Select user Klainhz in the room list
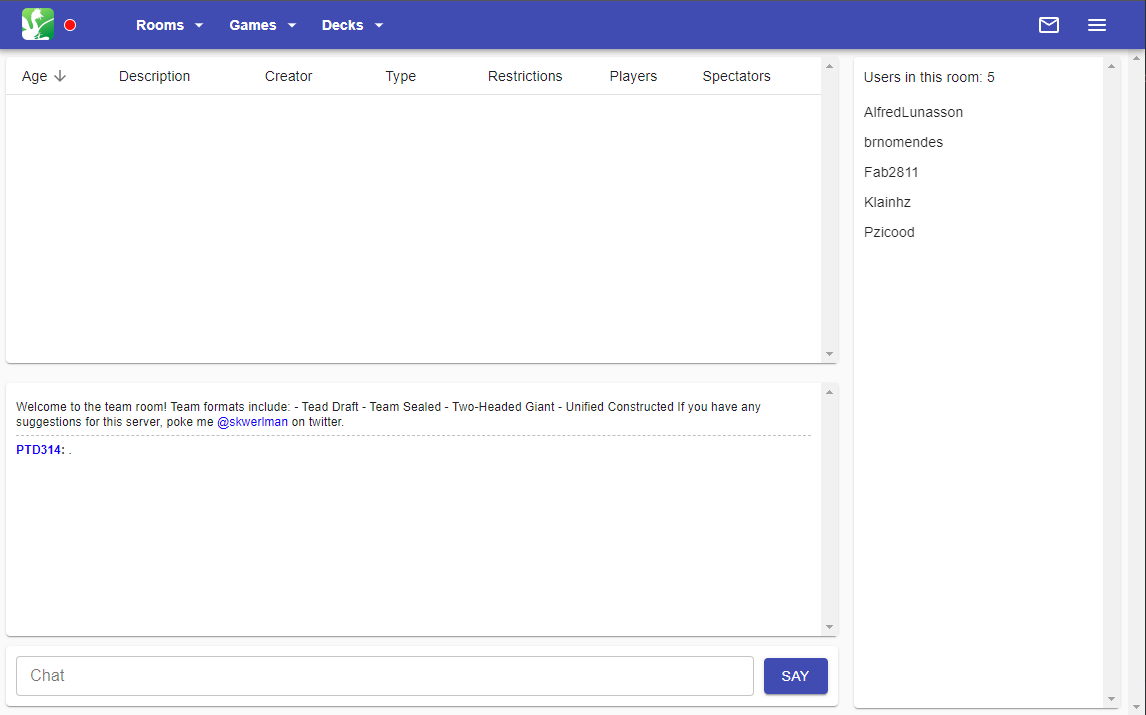Image resolution: width=1146 pixels, height=715 pixels. (x=887, y=202)
